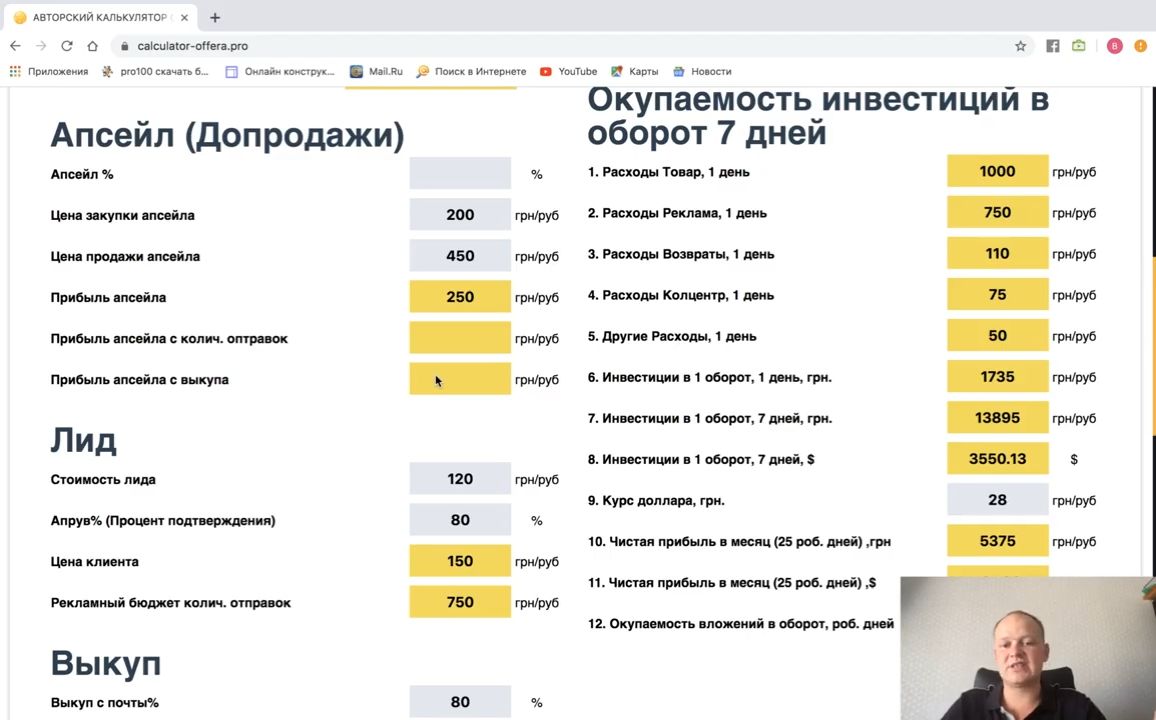Image resolution: width=1156 pixels, height=720 pixels.
Task: Open new tab with plus icon
Action: point(215,17)
